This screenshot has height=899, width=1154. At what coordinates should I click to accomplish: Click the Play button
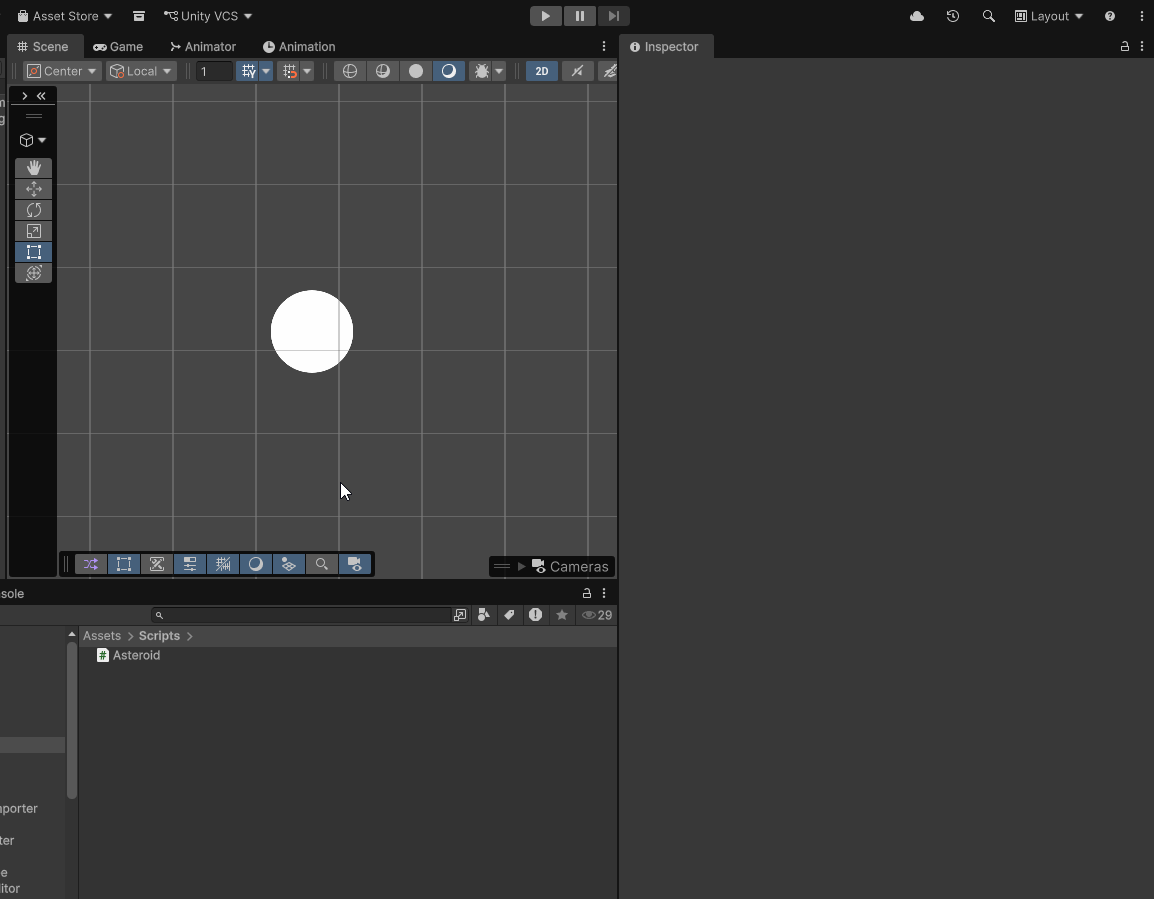coord(545,16)
